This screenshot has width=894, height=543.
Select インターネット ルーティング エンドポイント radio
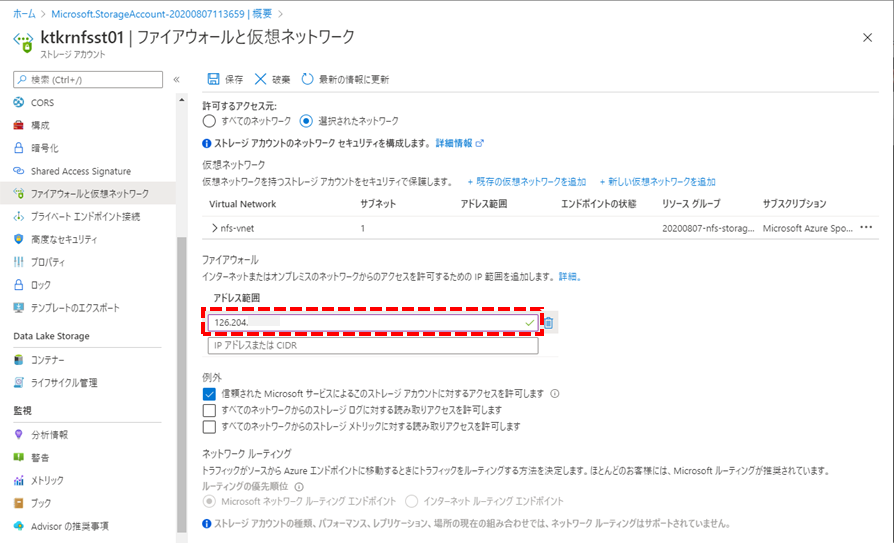point(411,501)
